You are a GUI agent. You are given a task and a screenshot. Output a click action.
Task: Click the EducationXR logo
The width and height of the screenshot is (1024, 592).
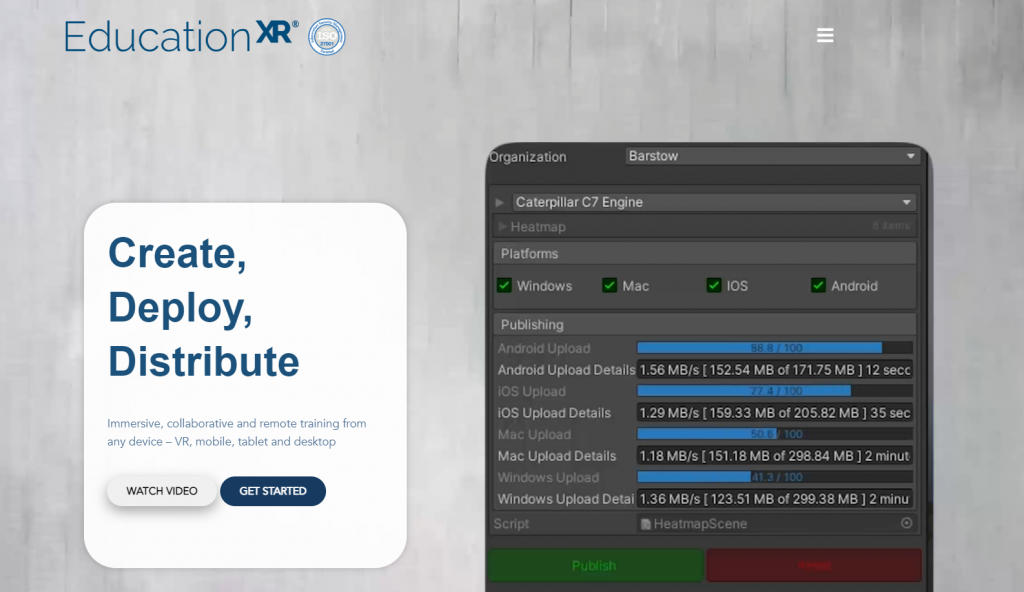(x=181, y=37)
